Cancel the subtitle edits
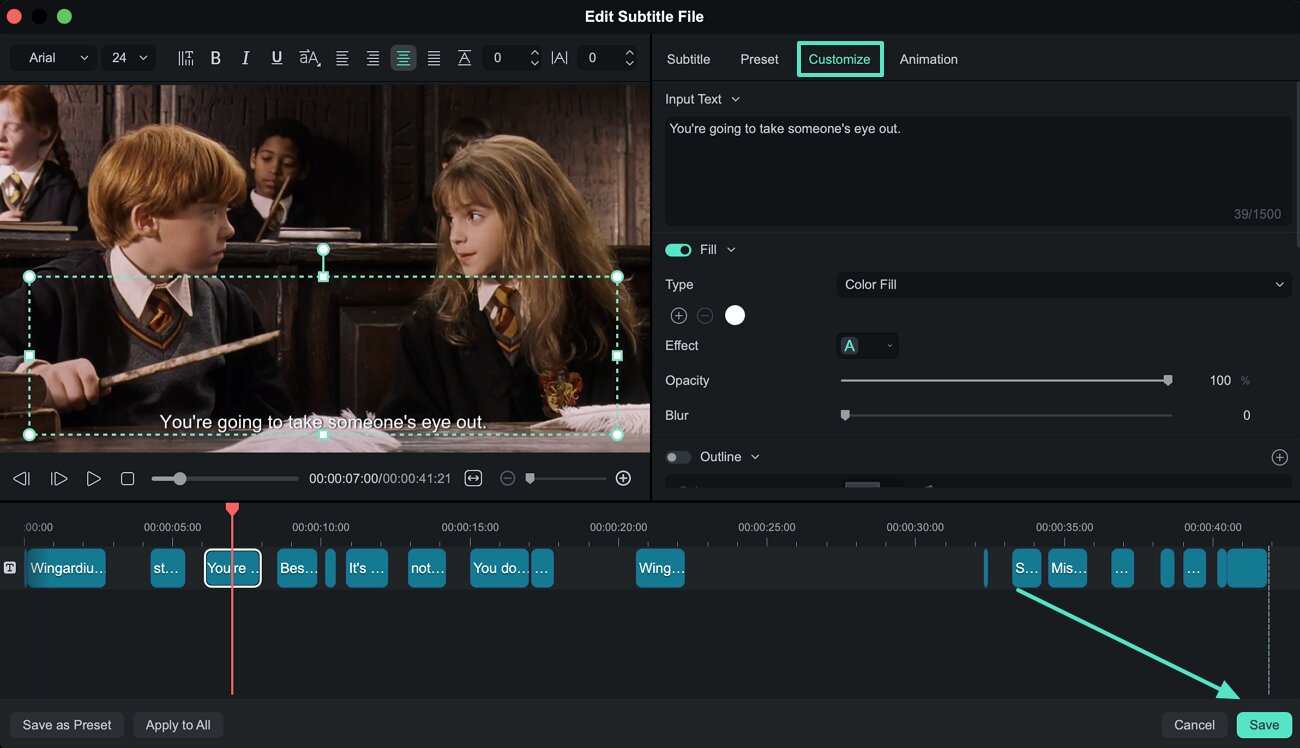The height and width of the screenshot is (748, 1300). [1194, 725]
